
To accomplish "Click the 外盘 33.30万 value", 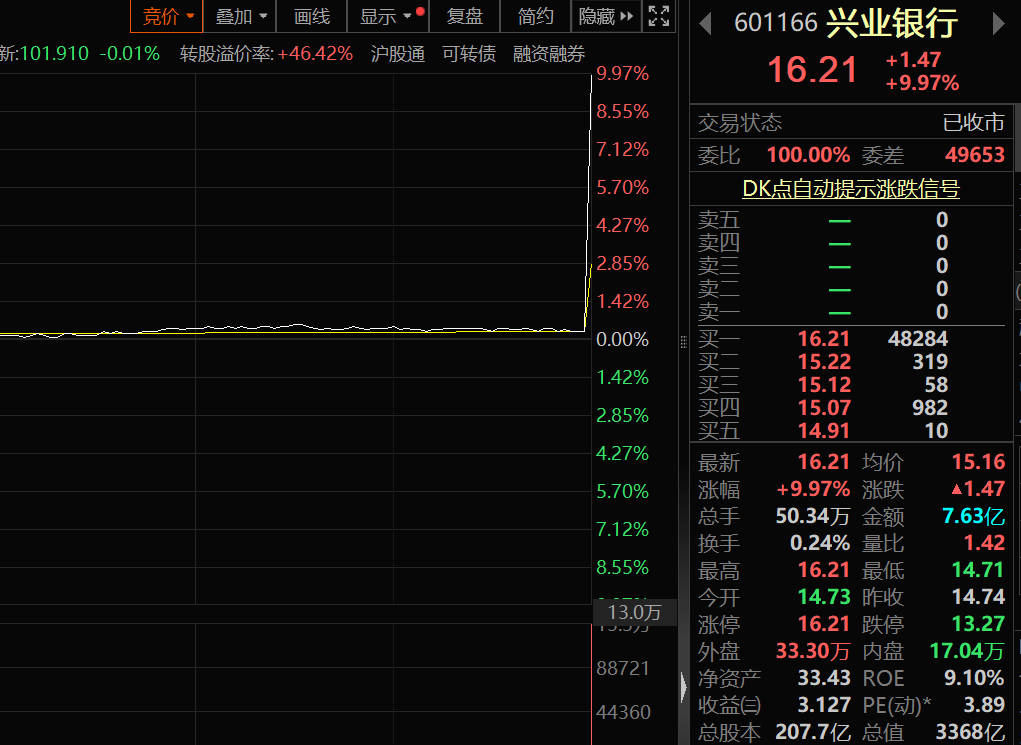I will click(813, 651).
